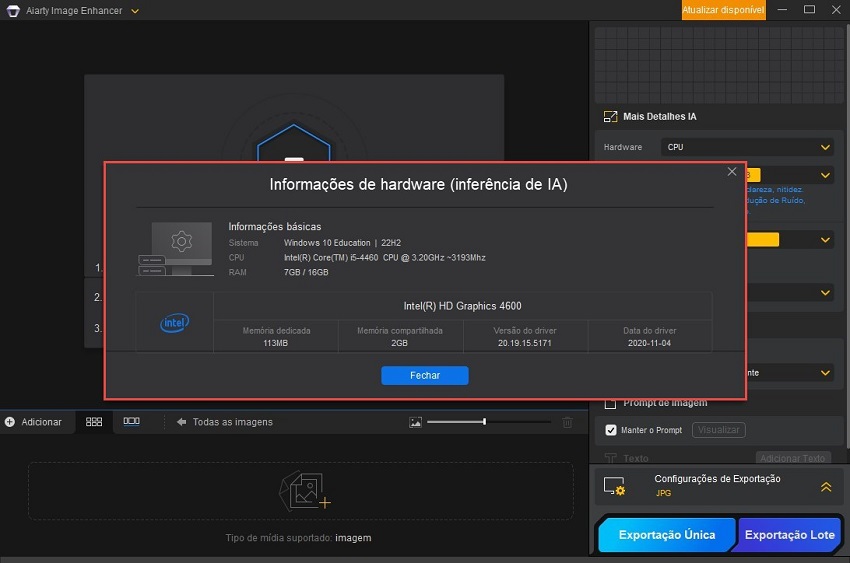This screenshot has height=563, width=850.
Task: Click the JPG export format label
Action: click(x=663, y=493)
